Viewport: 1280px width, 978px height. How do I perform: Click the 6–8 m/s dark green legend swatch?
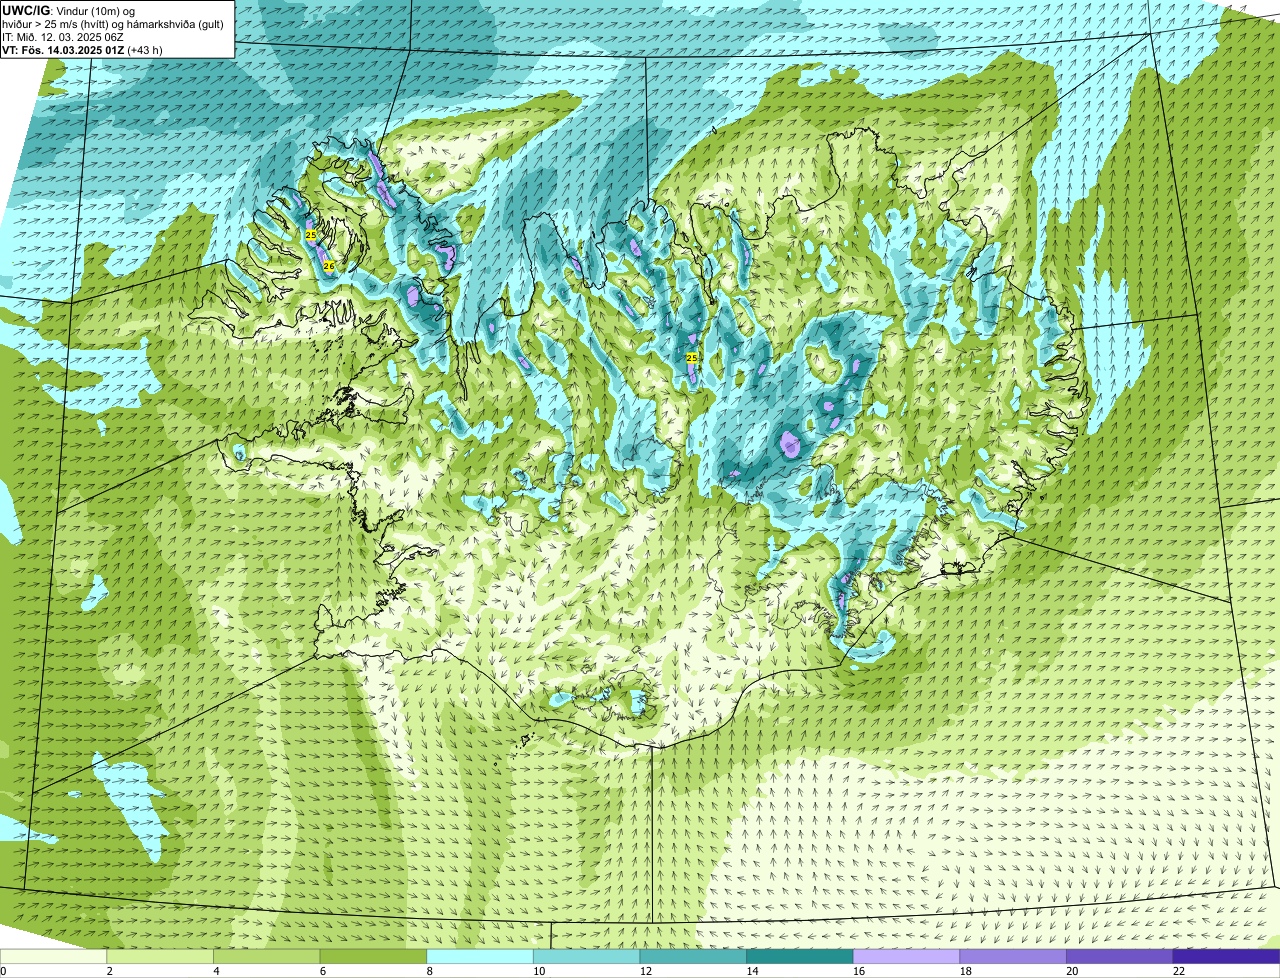click(373, 956)
